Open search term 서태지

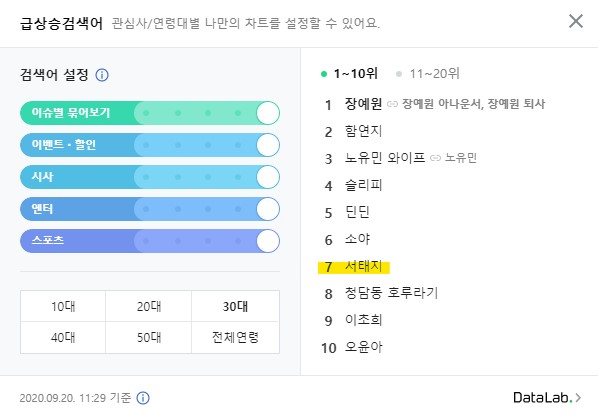coord(363,266)
